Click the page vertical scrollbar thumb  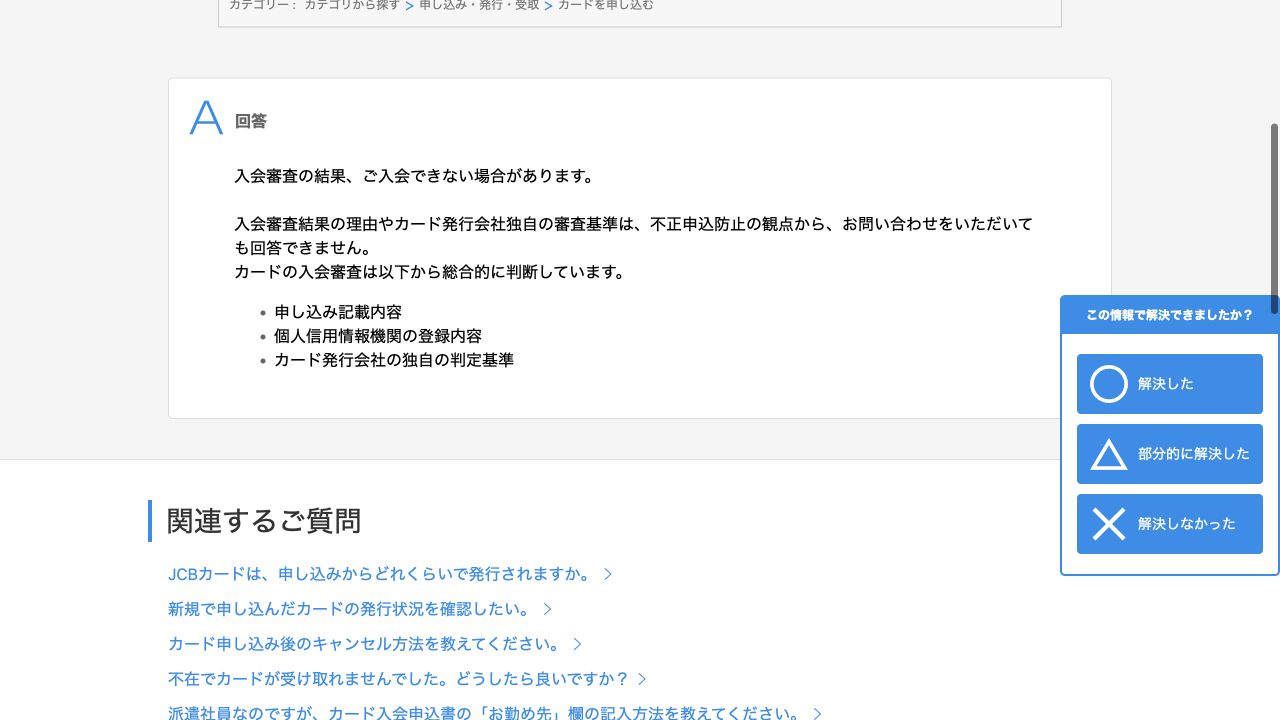[x=1274, y=218]
